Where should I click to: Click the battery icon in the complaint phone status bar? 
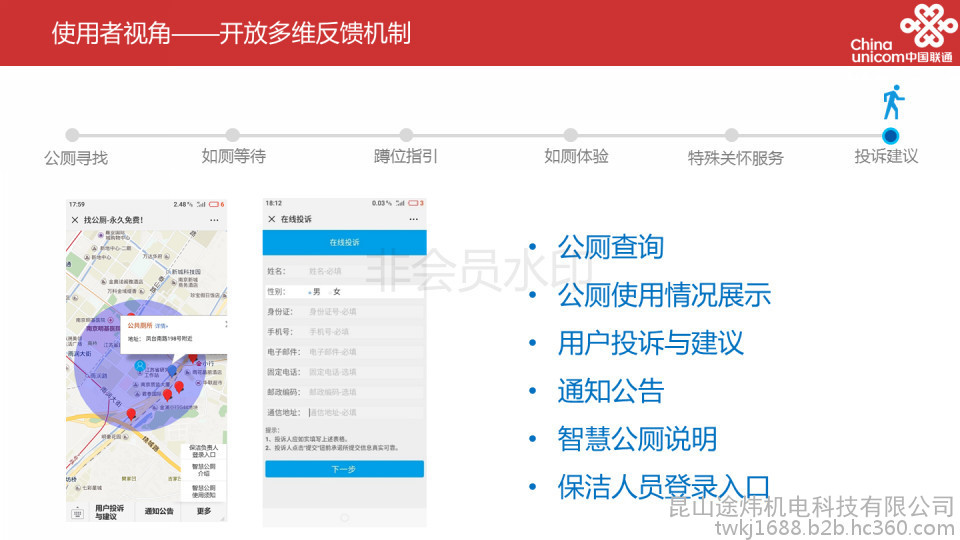click(413, 203)
